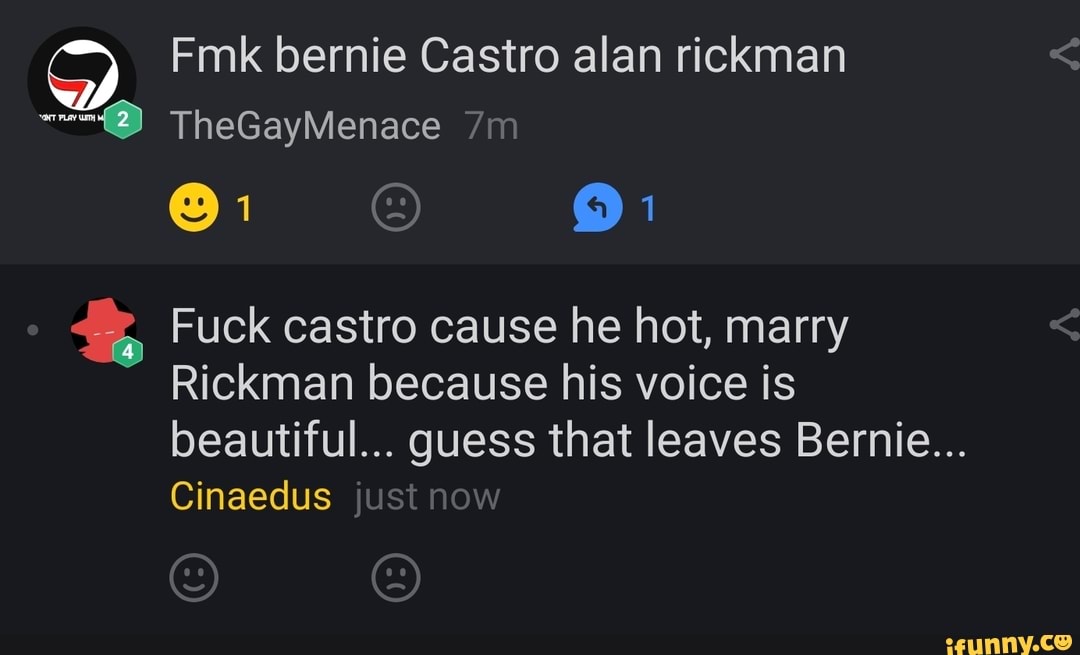The image size is (1080, 655).
Task: Click the frown reaction on TheGayMenace's comment
Action: point(395,207)
